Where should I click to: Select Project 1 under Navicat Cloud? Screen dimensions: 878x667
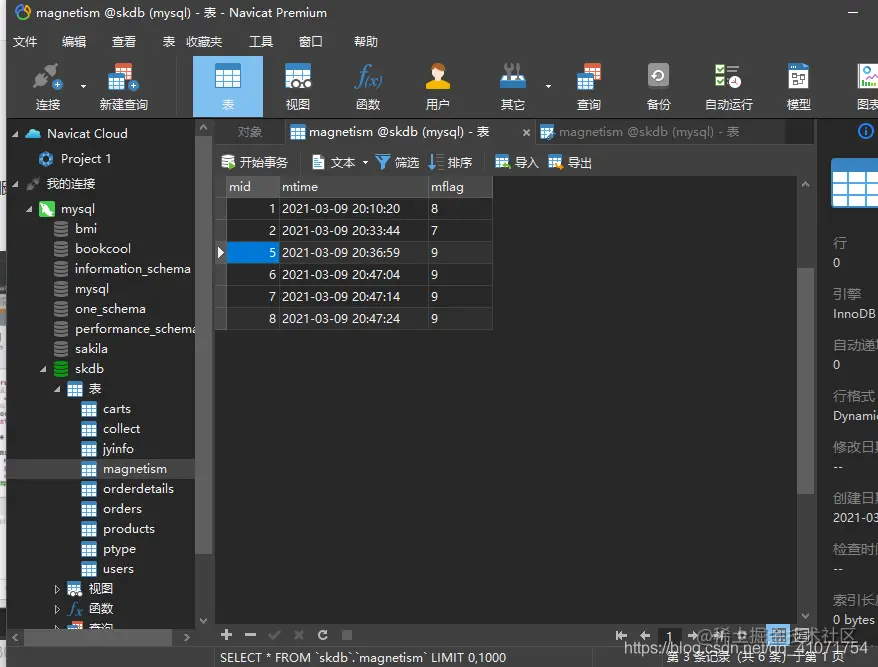[86, 159]
